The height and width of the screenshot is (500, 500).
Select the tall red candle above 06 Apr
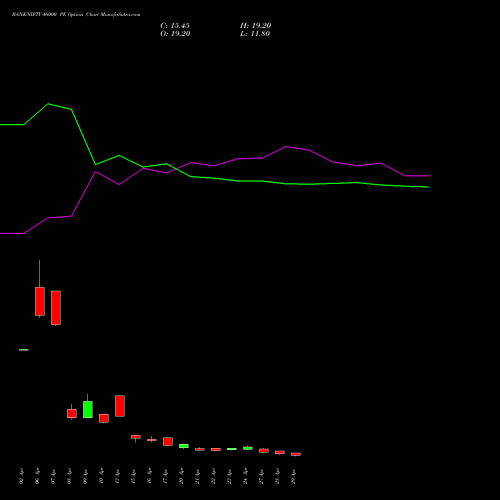click(x=40, y=301)
